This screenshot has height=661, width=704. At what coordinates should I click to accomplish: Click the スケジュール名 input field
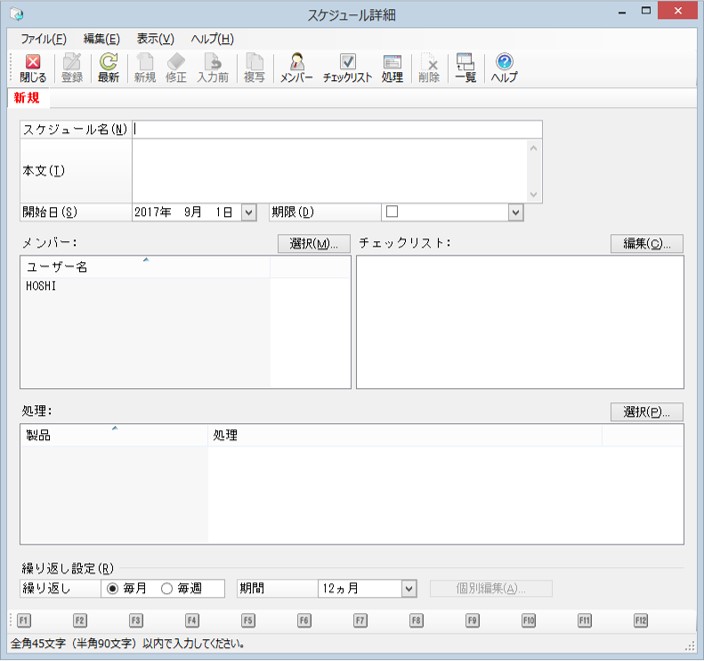tap(337, 129)
